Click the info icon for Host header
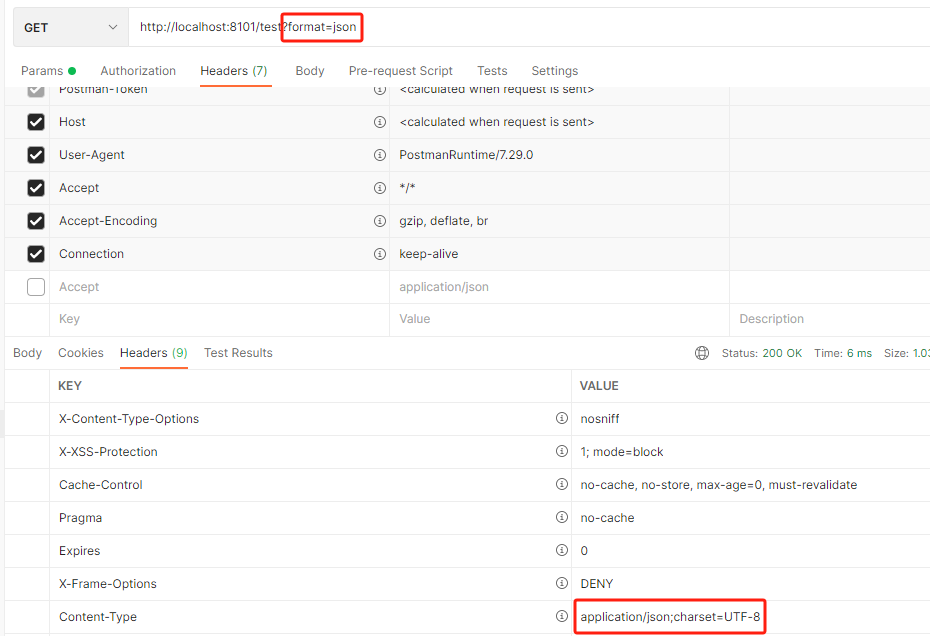This screenshot has width=930, height=636. click(x=380, y=122)
